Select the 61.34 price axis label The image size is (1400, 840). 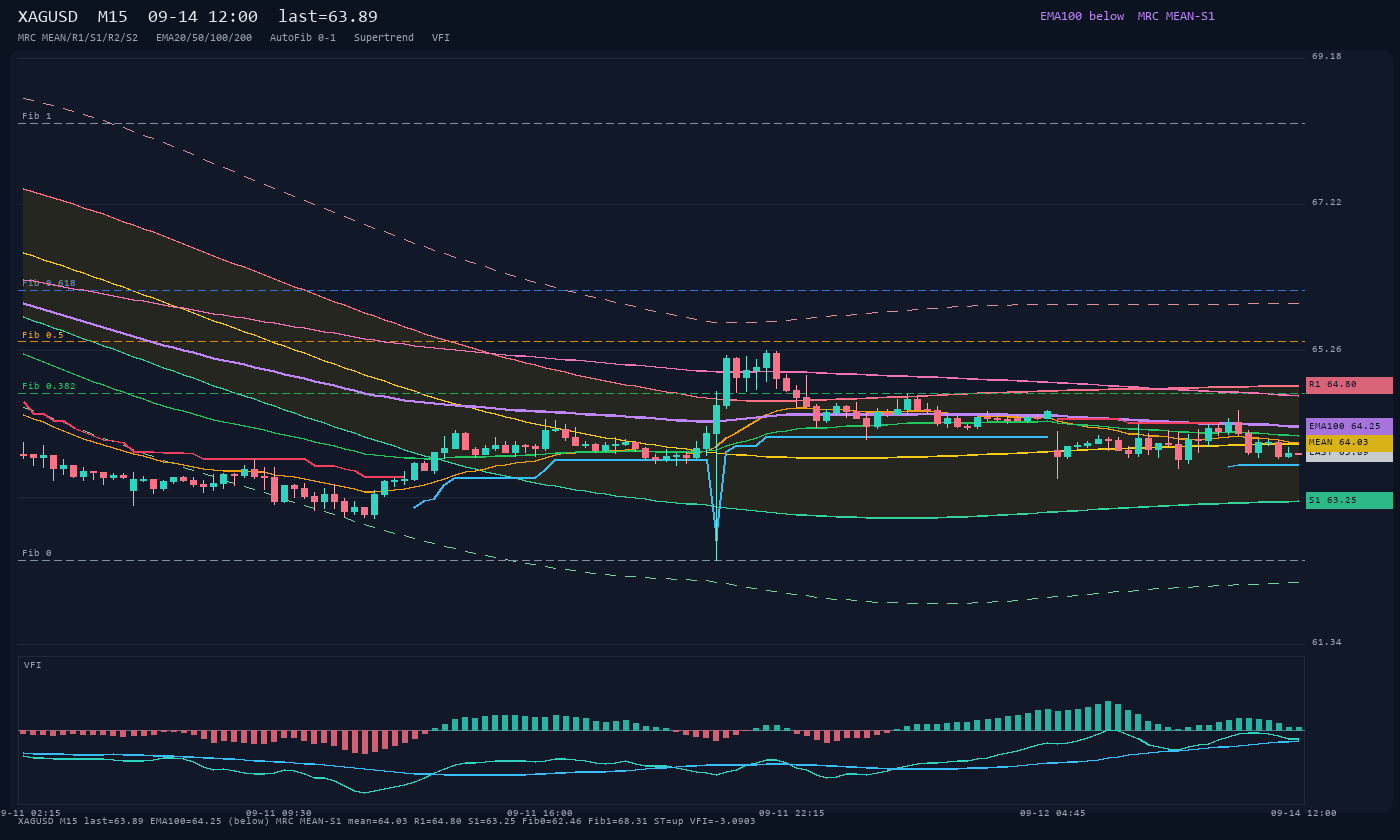tap(1327, 643)
